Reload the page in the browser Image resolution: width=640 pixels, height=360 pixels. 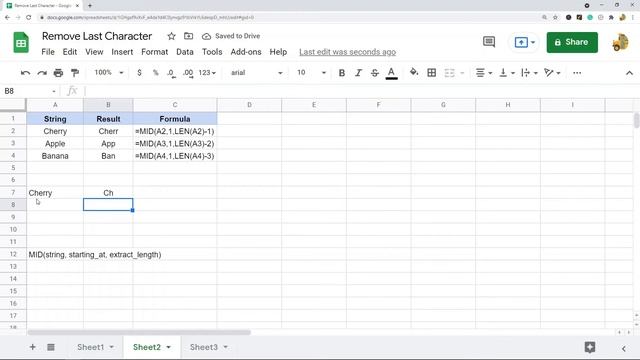click(x=29, y=17)
